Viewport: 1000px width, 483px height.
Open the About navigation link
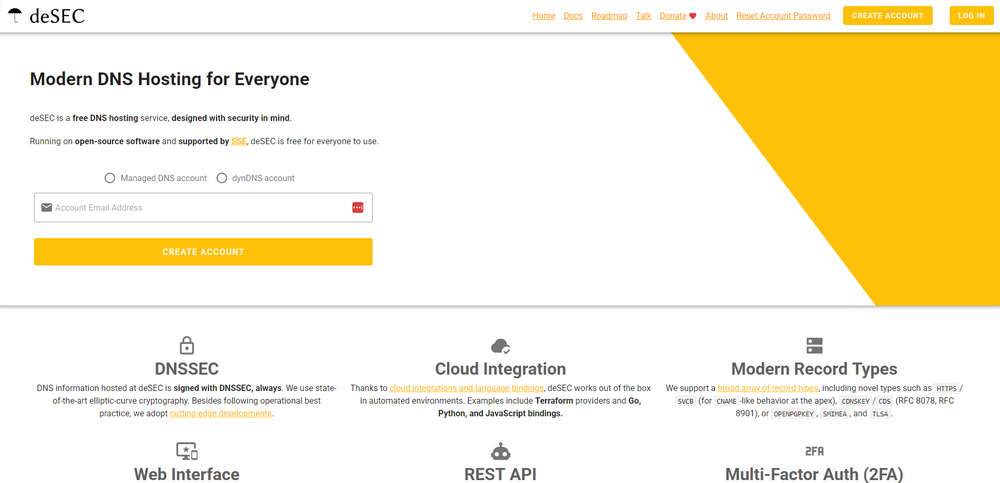[716, 16]
